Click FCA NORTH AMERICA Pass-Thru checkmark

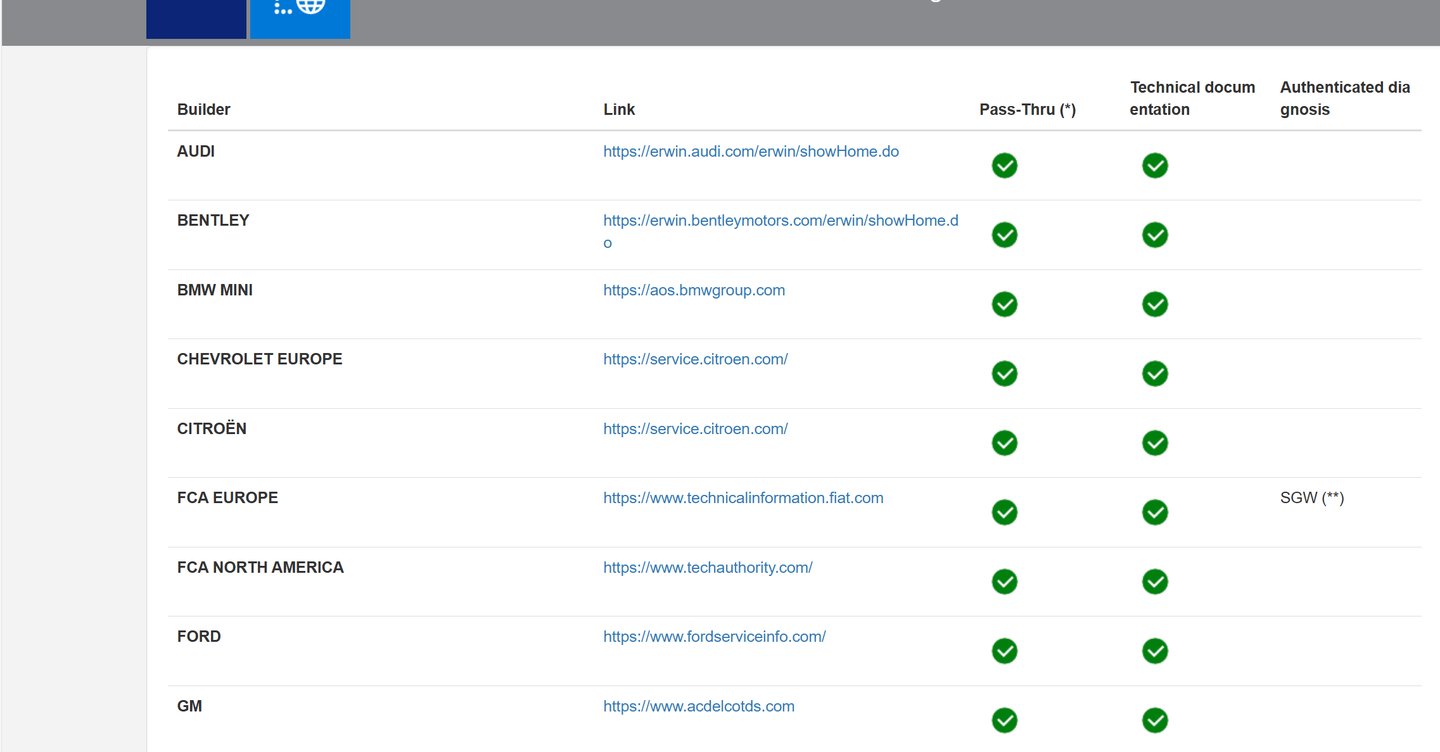coord(1005,582)
